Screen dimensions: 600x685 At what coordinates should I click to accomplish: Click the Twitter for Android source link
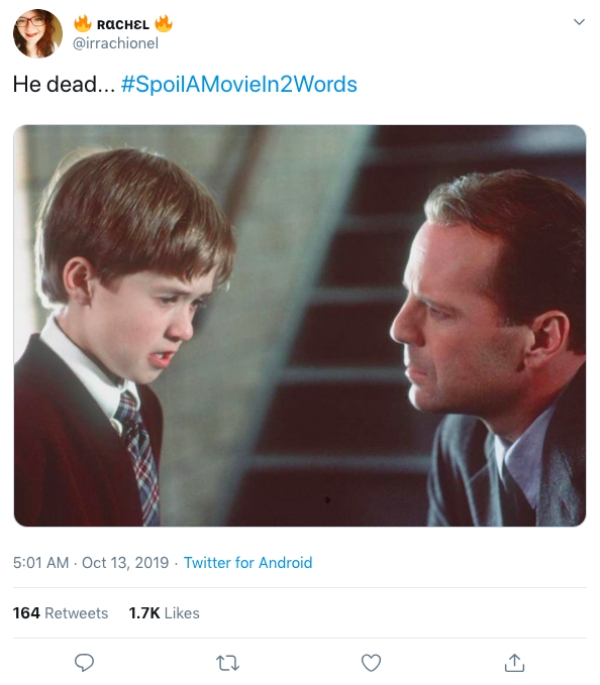click(248, 563)
